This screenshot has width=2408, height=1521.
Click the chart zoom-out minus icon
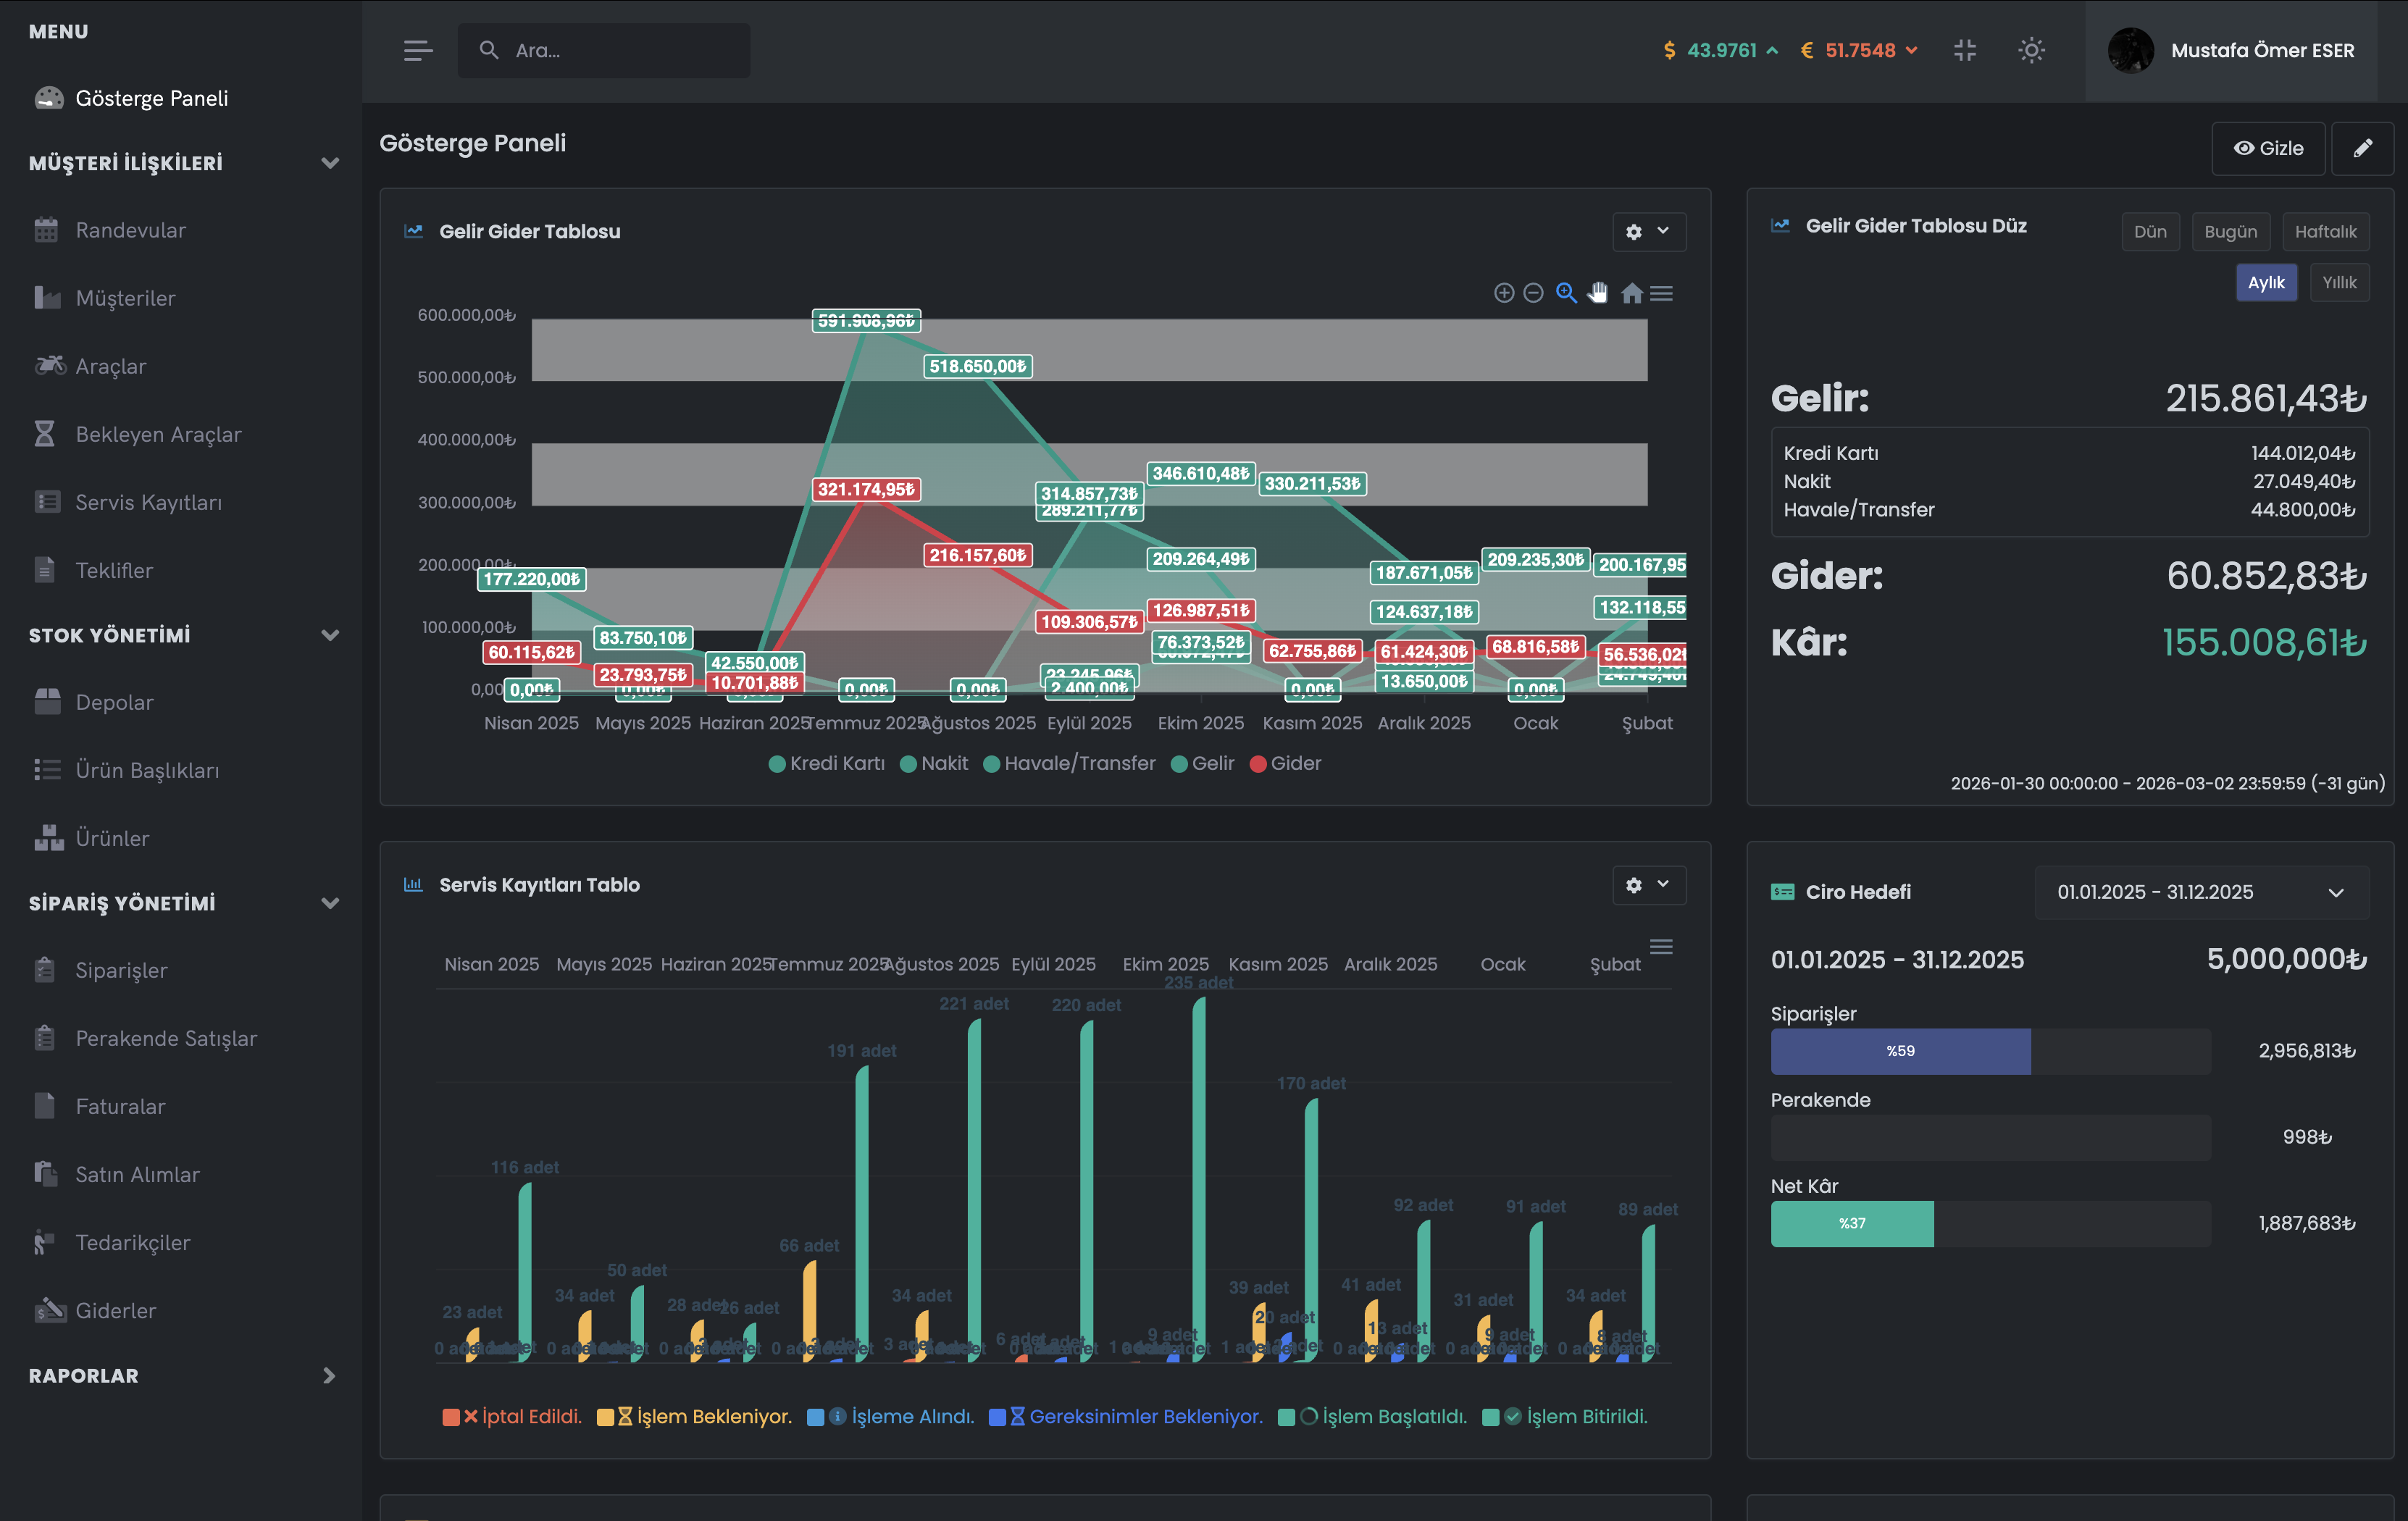pos(1533,293)
